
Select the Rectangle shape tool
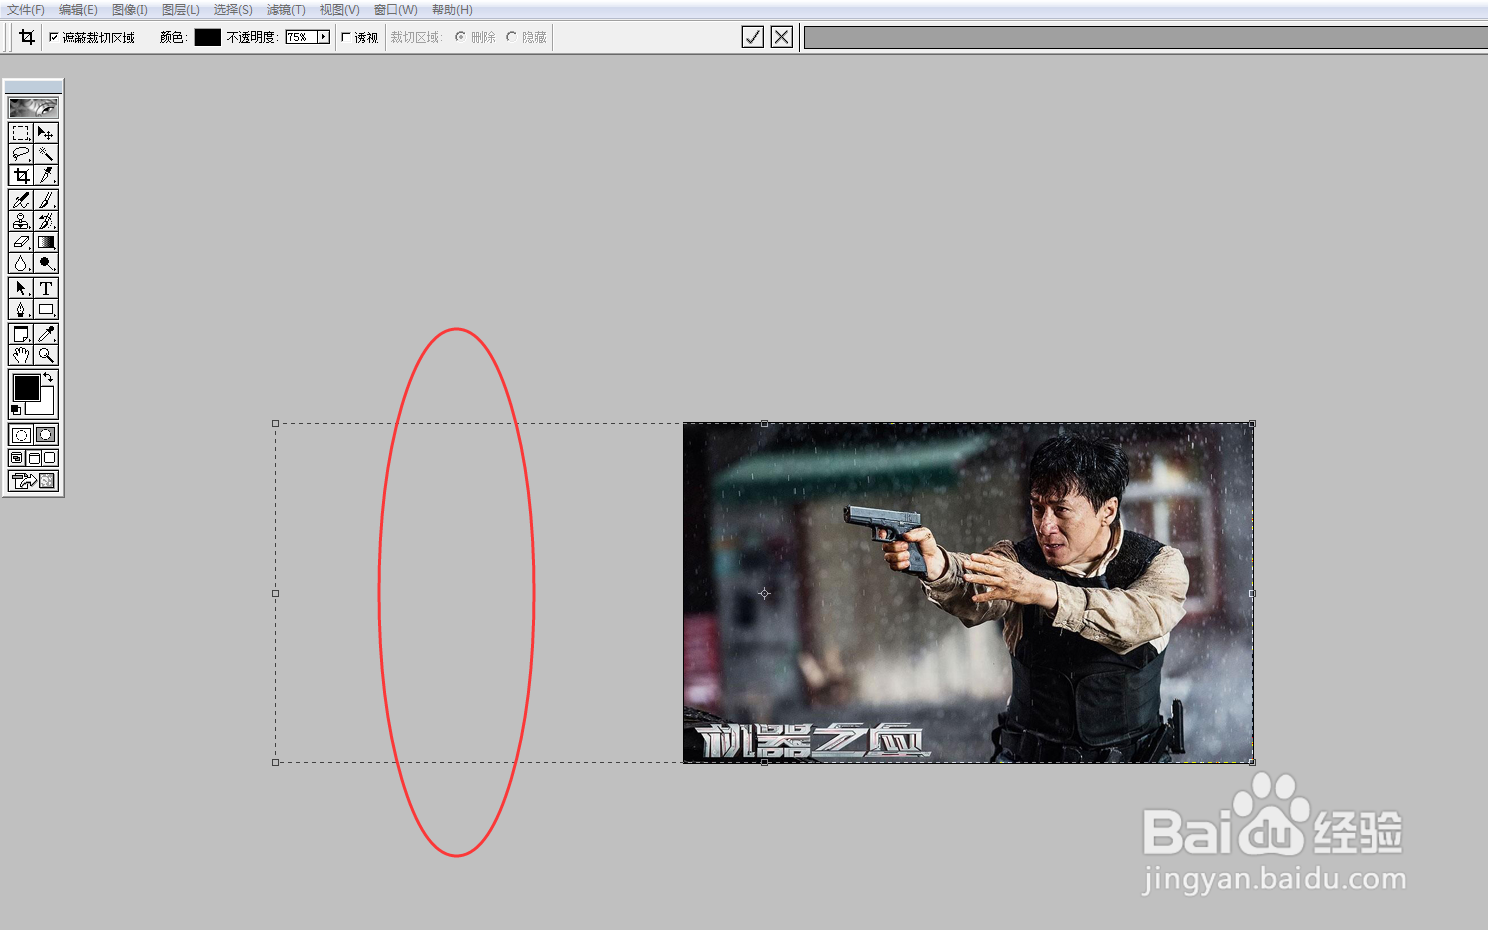pyautogui.click(x=46, y=309)
